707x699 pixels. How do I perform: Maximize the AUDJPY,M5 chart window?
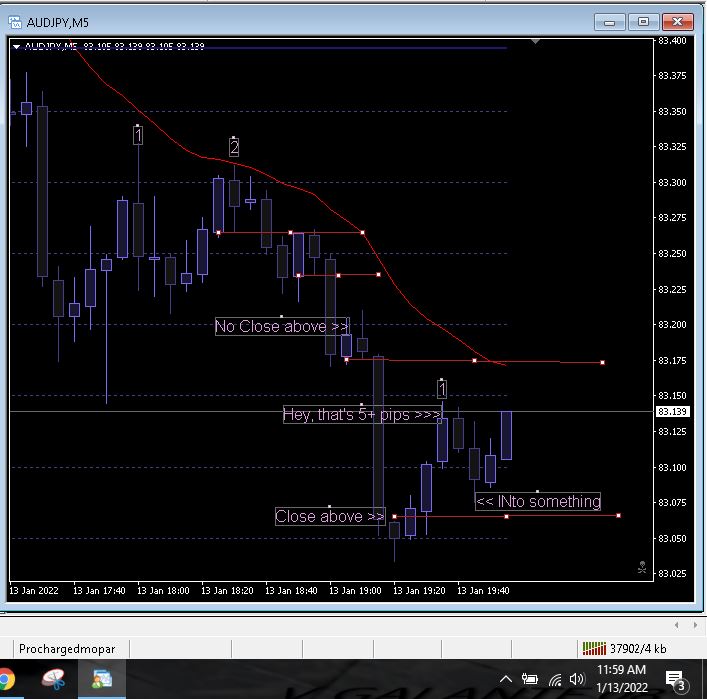[x=643, y=22]
